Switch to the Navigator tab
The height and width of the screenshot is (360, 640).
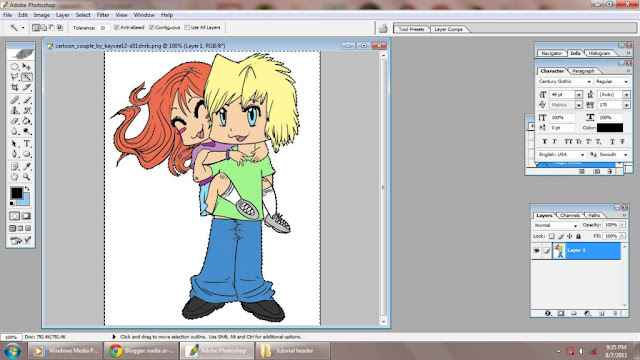[x=551, y=53]
